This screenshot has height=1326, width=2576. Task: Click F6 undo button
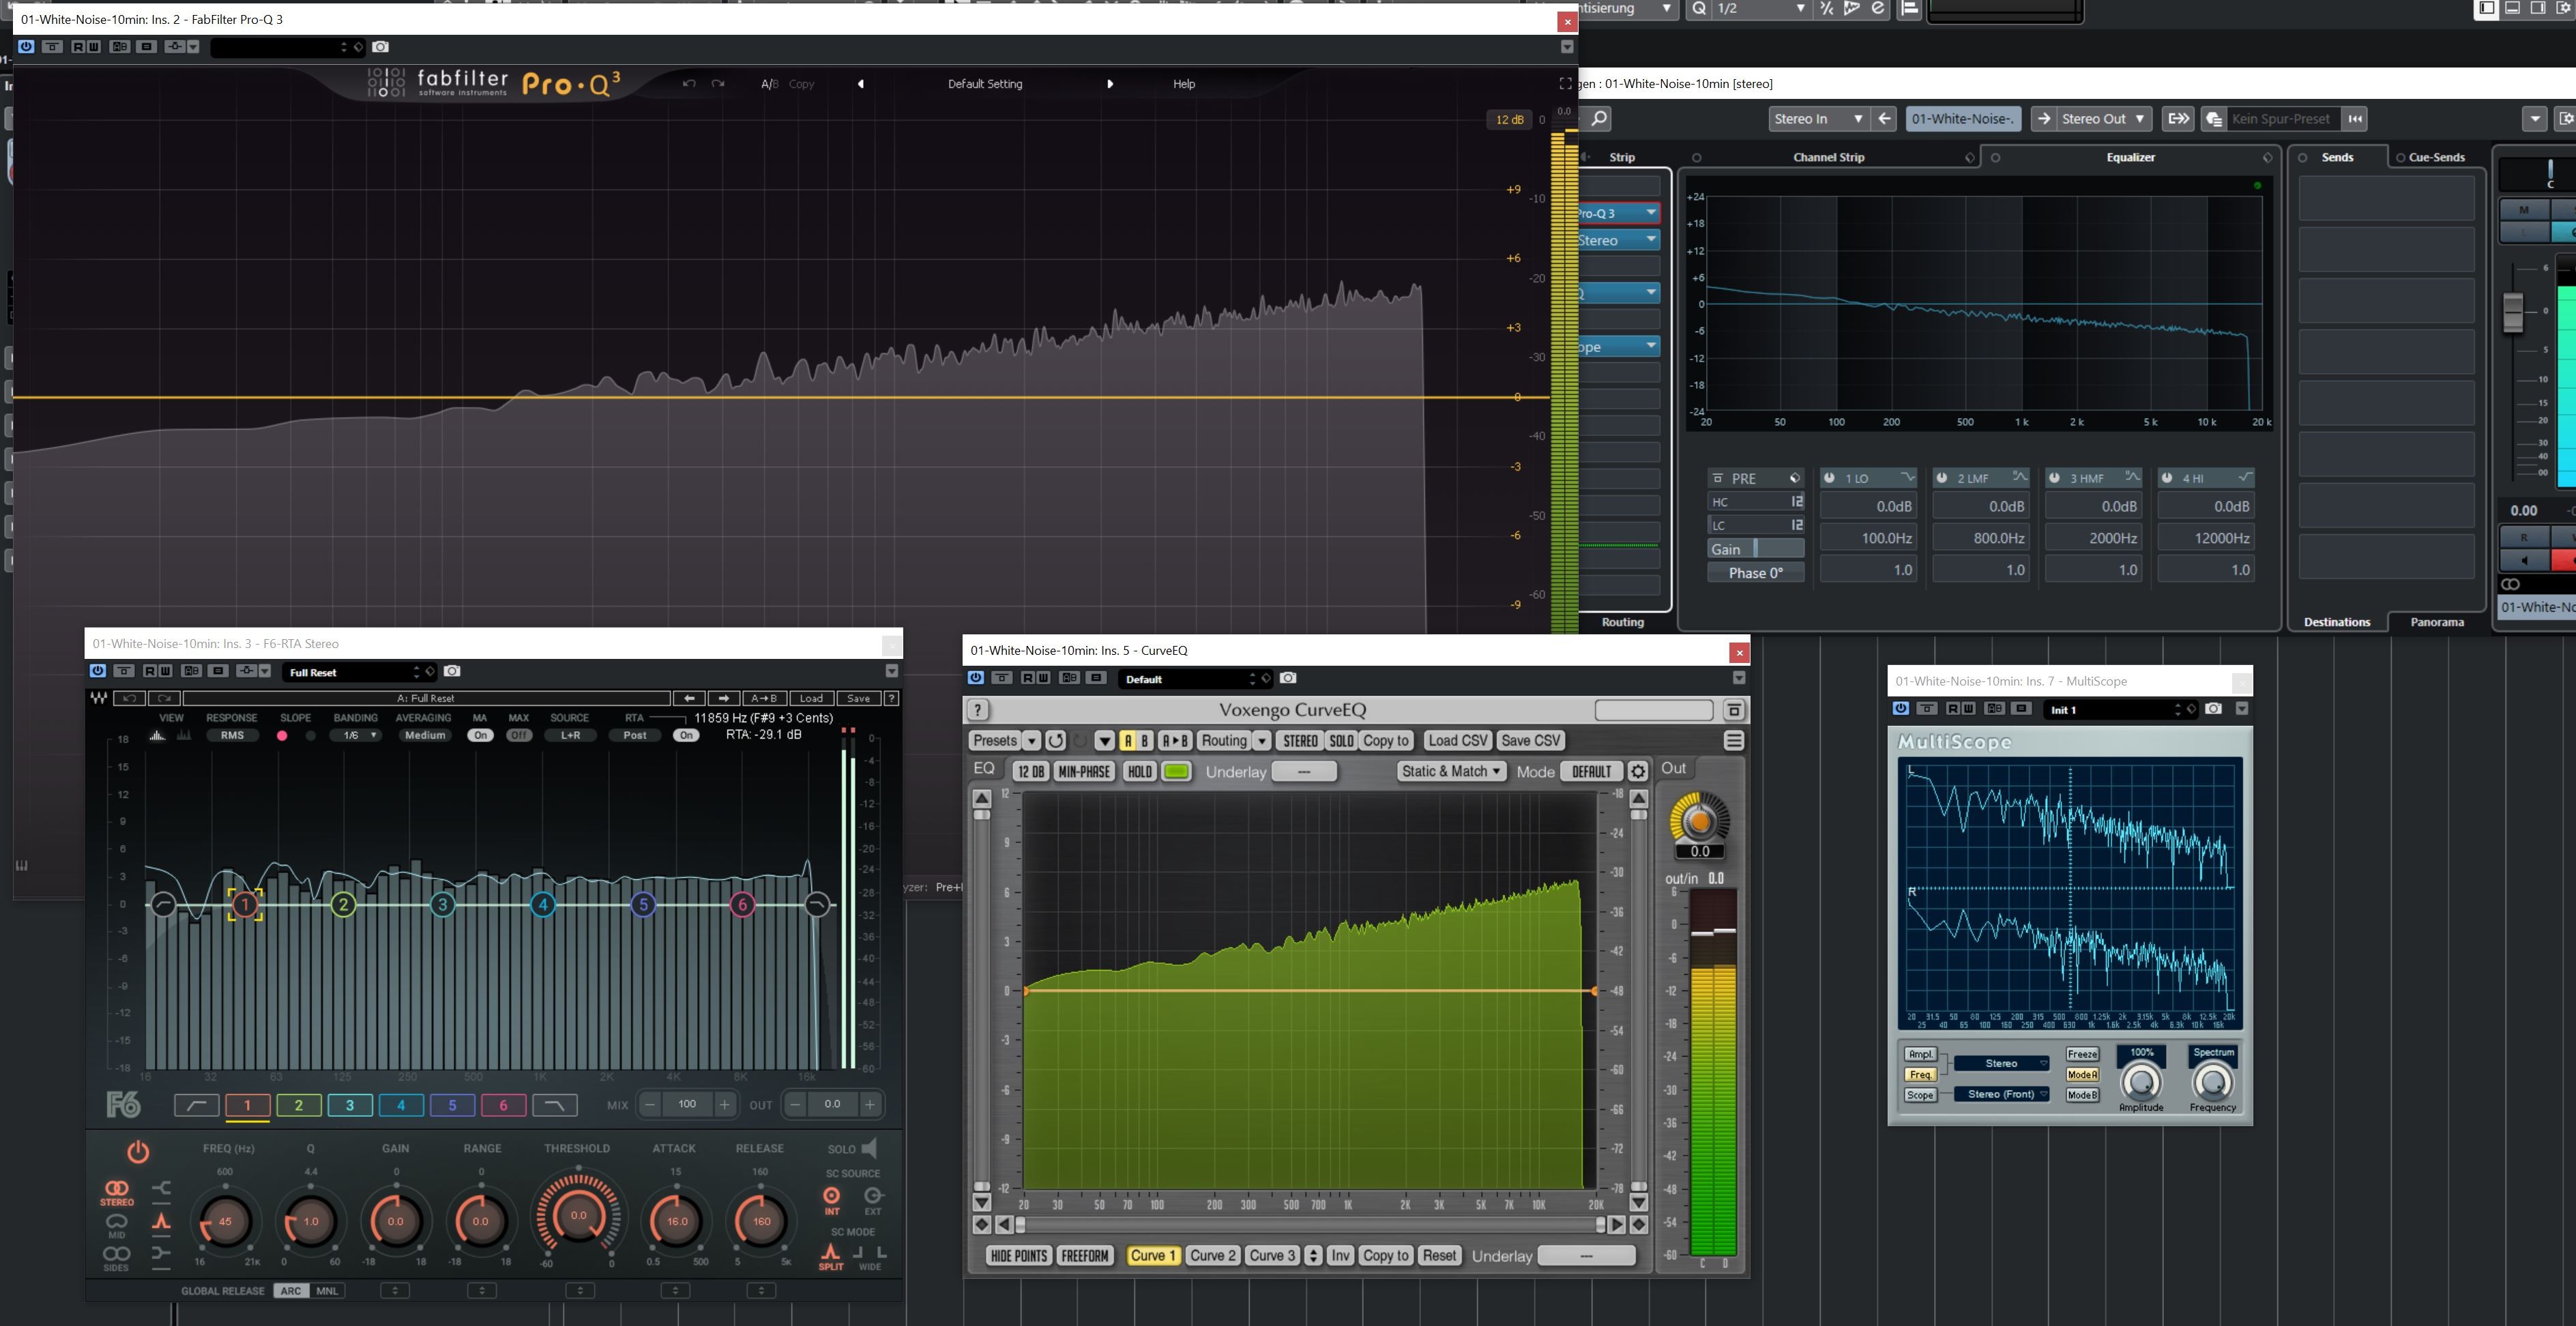[x=129, y=698]
